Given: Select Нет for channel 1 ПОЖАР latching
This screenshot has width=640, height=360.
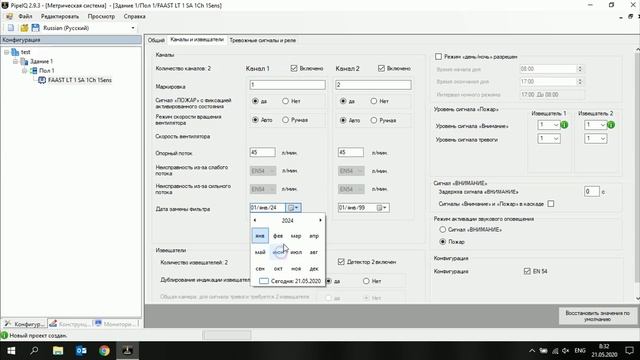Looking at the screenshot, I should (285, 101).
